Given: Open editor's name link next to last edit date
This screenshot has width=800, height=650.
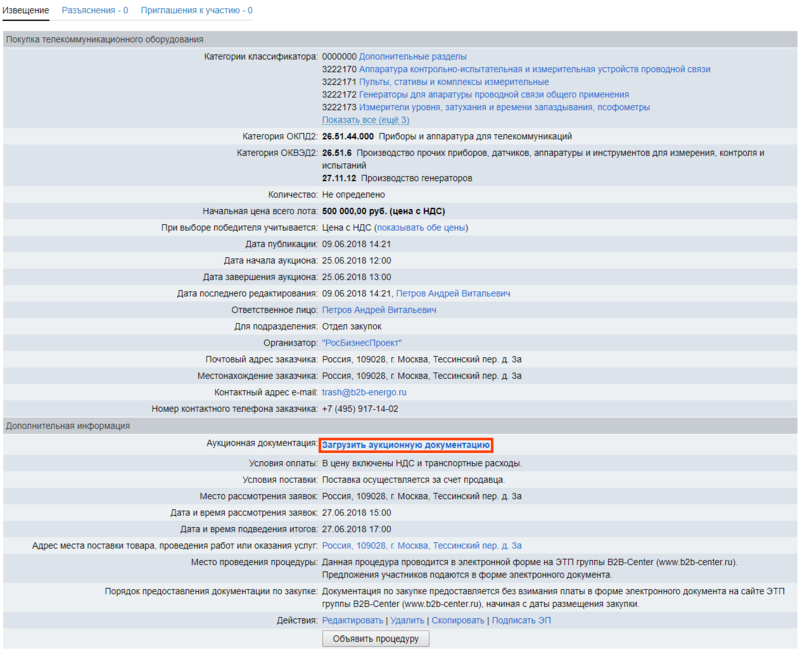Looking at the screenshot, I should 453,294.
